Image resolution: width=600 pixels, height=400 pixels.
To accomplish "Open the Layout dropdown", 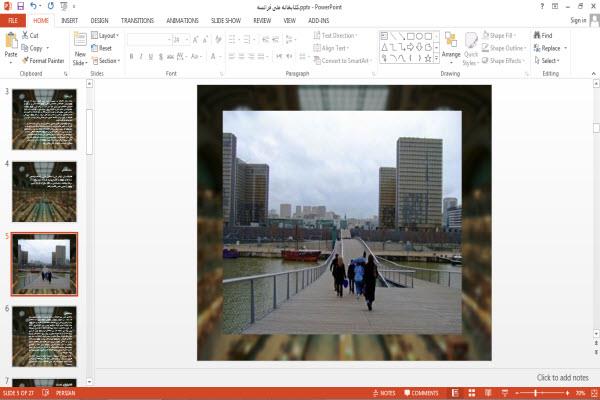I will [x=105, y=35].
